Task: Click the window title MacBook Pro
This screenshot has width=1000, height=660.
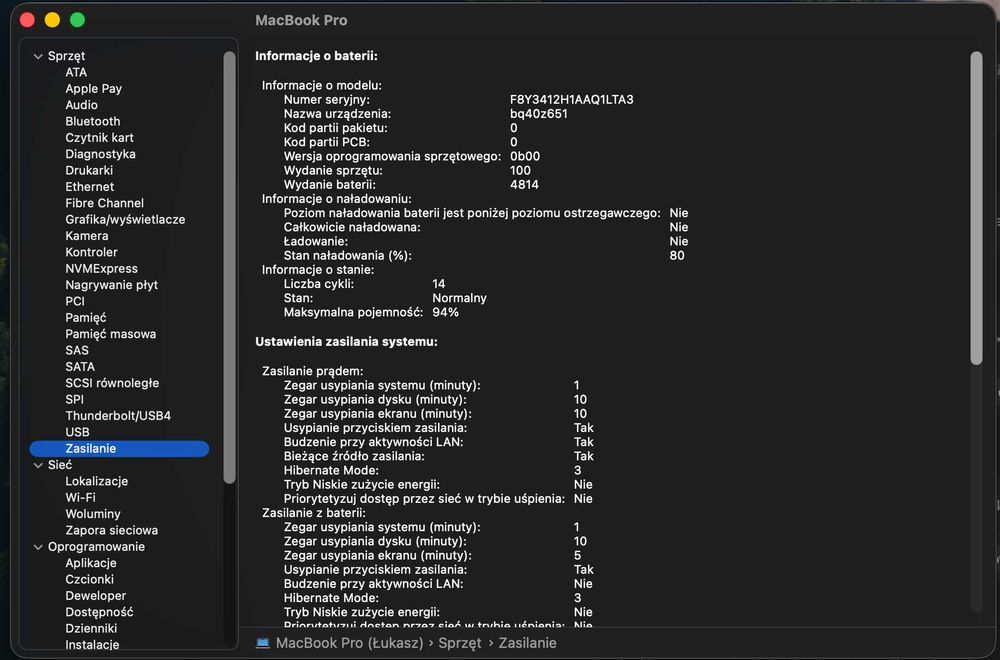Action: click(x=301, y=20)
